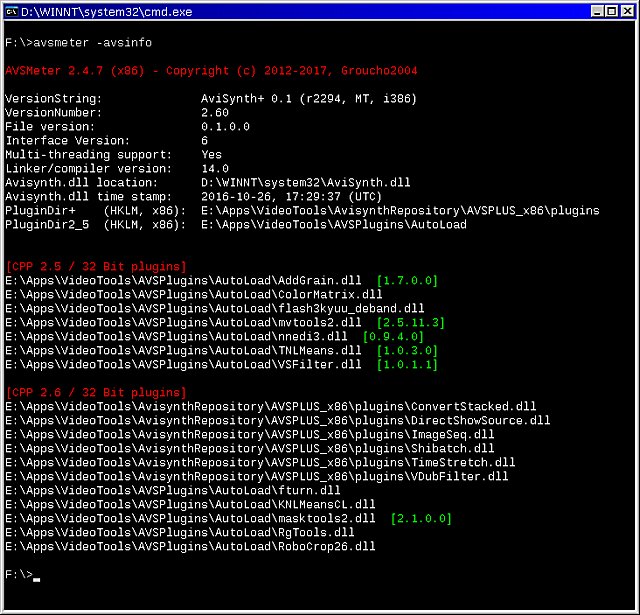Click the red AVSMeter 2.4.7 copyright line
The image size is (640, 615).
pyautogui.click(x=211, y=71)
